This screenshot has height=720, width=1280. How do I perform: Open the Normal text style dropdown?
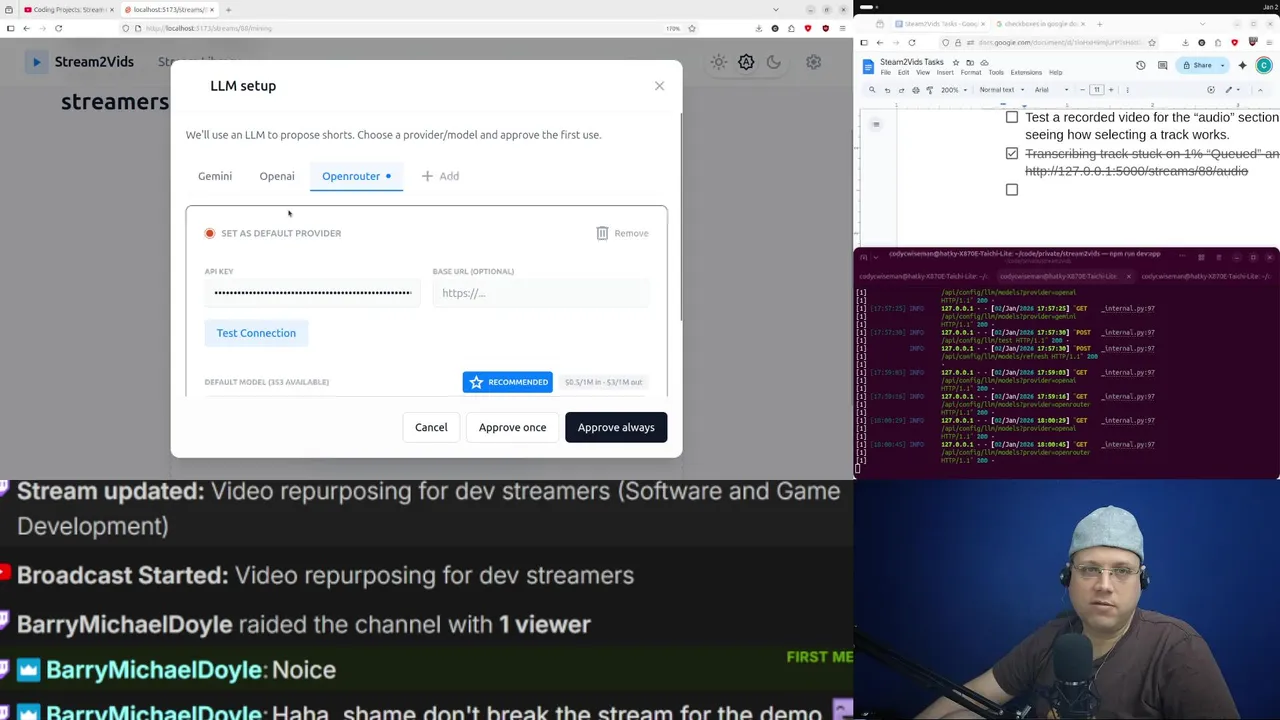pos(1001,90)
